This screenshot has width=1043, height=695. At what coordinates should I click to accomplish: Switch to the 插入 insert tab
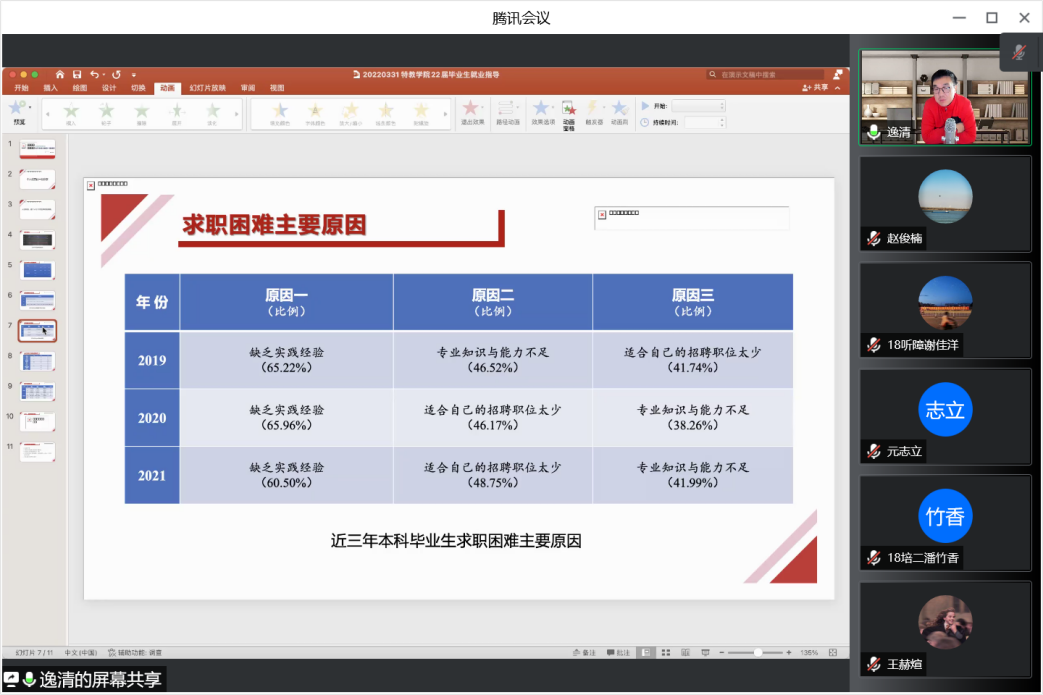click(x=50, y=88)
